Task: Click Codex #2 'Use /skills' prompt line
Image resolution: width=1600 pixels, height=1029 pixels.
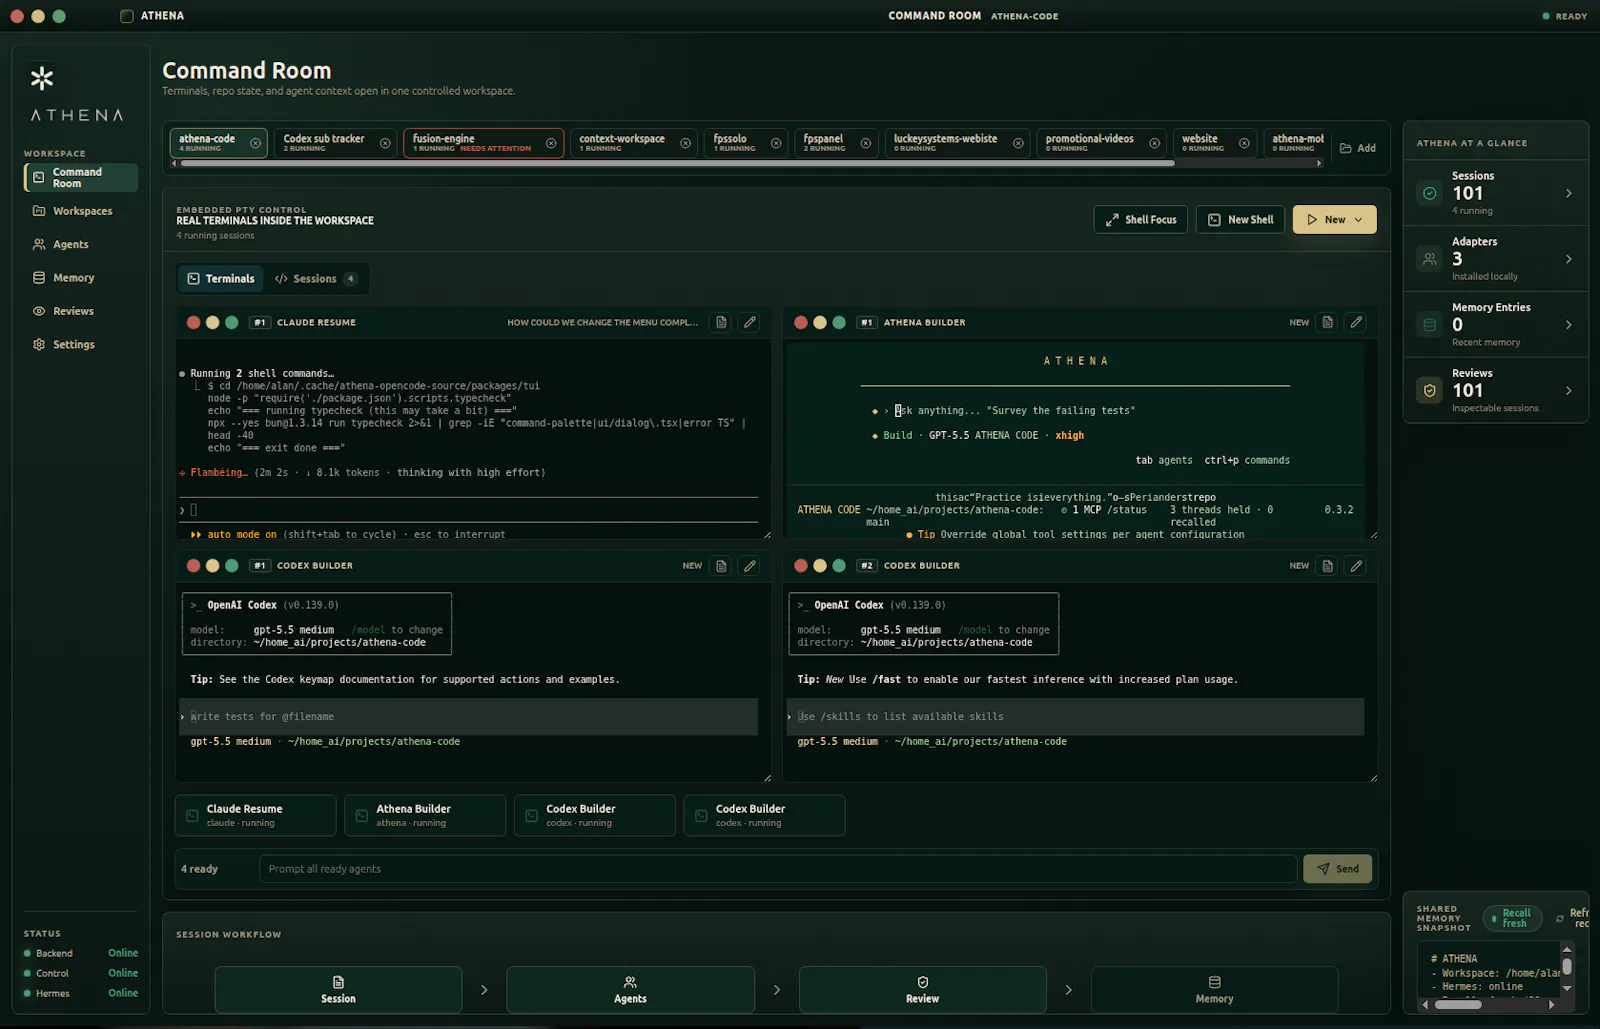Action: (x=1074, y=717)
